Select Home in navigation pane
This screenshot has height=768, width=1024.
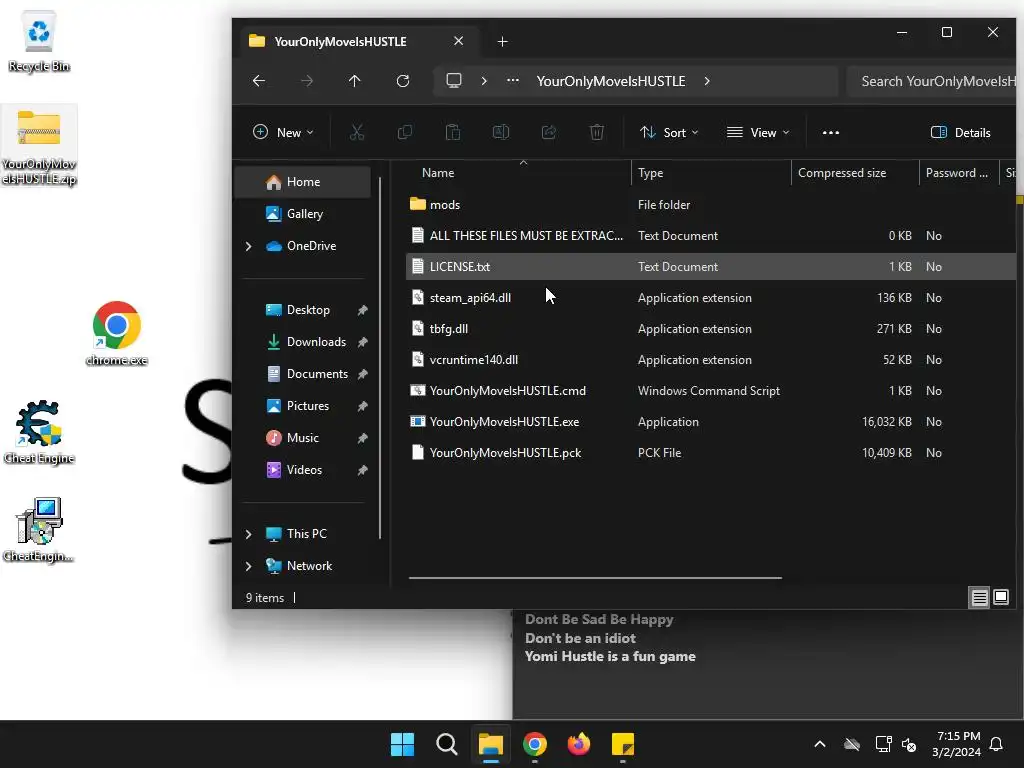tap(302, 182)
